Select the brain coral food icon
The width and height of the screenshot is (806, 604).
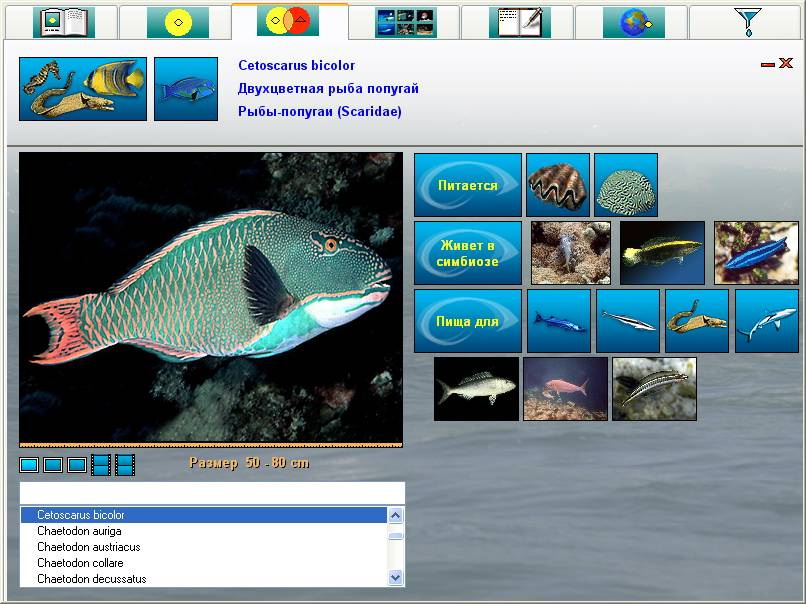click(x=626, y=185)
